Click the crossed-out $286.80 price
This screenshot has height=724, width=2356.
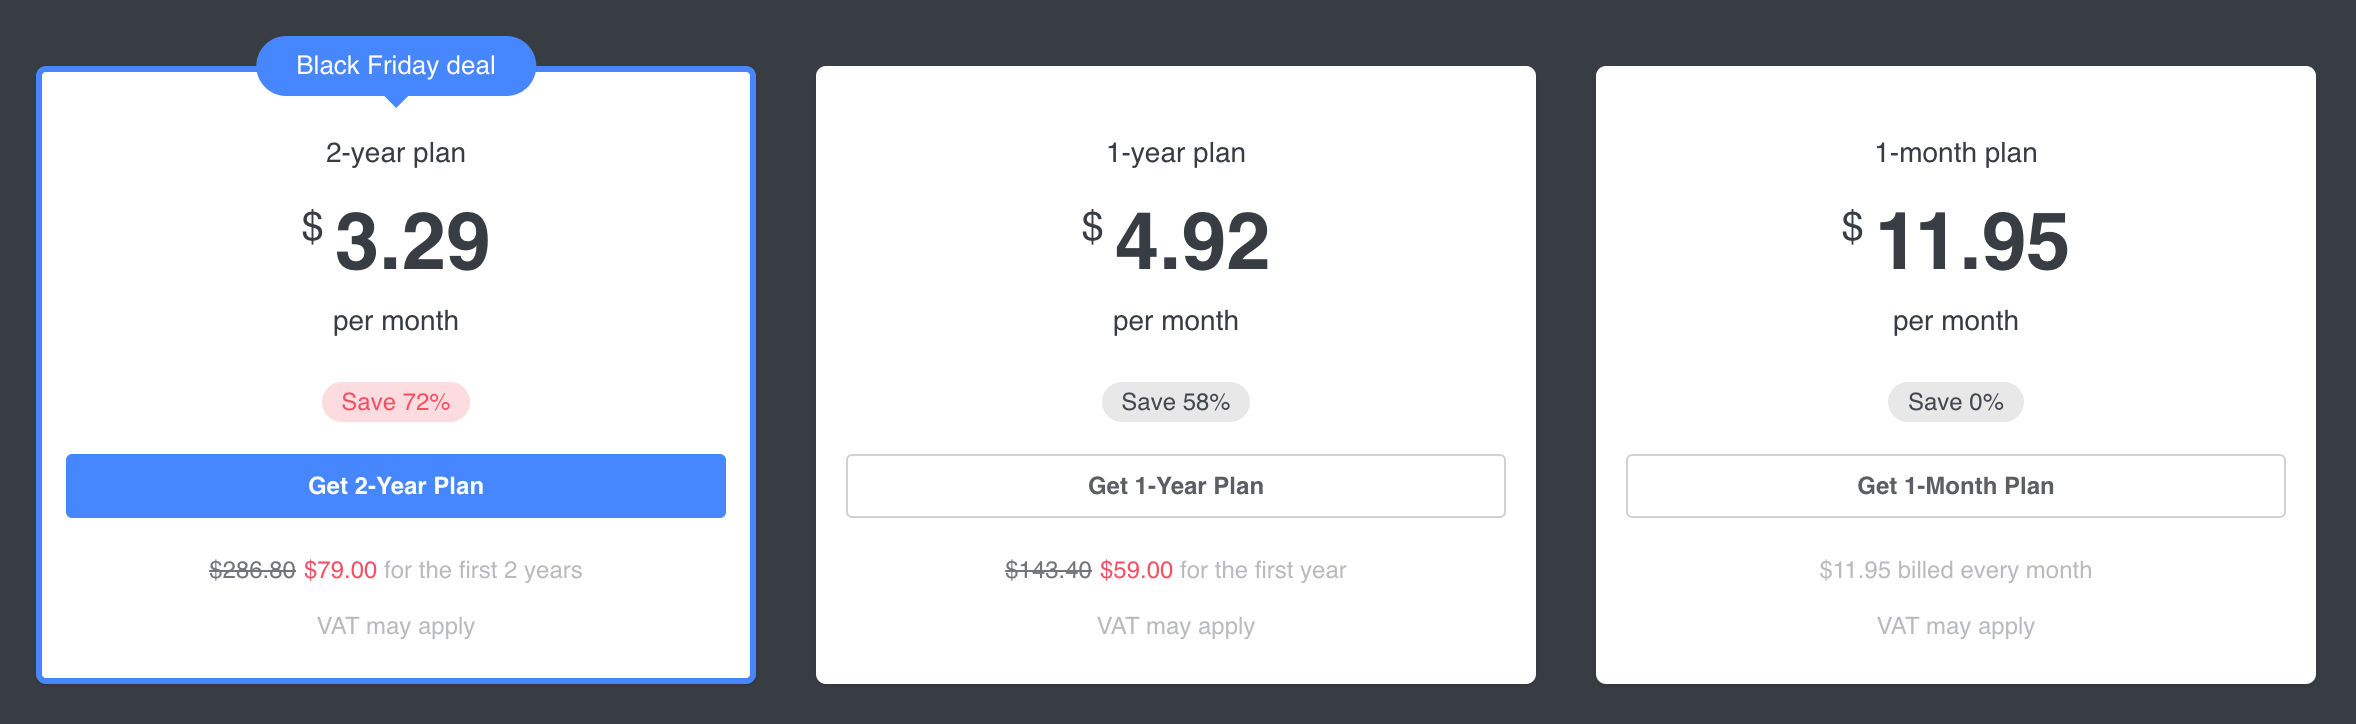click(x=252, y=570)
